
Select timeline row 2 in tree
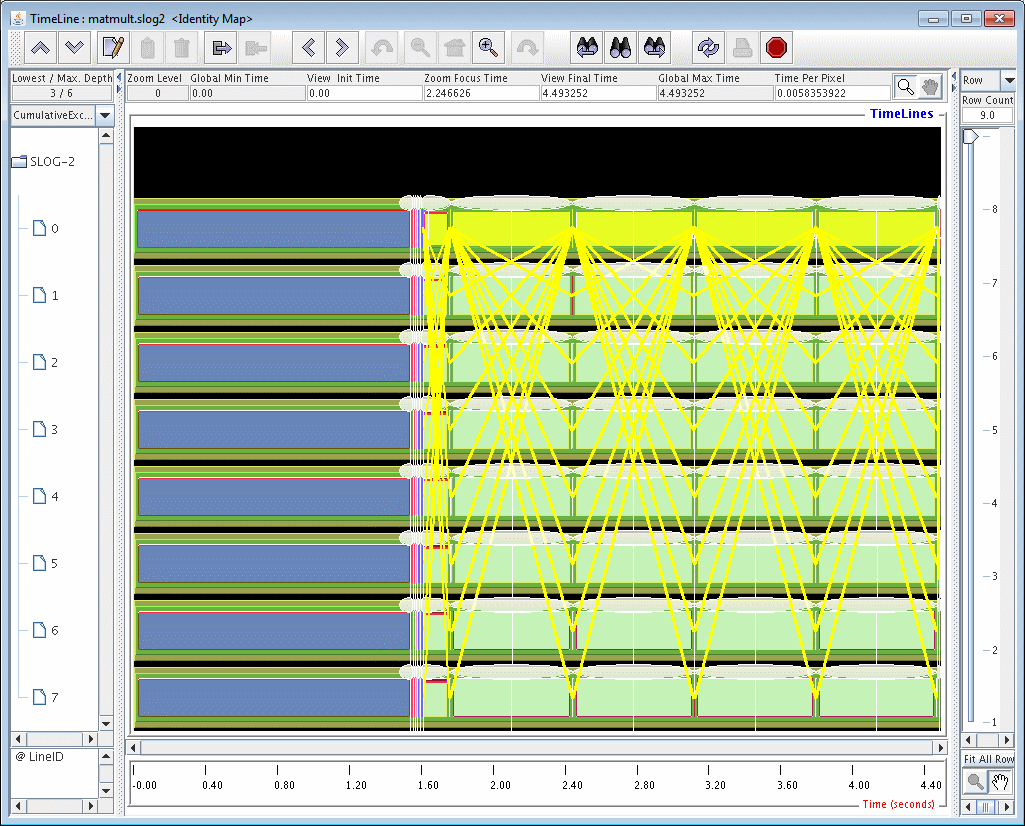pos(46,362)
